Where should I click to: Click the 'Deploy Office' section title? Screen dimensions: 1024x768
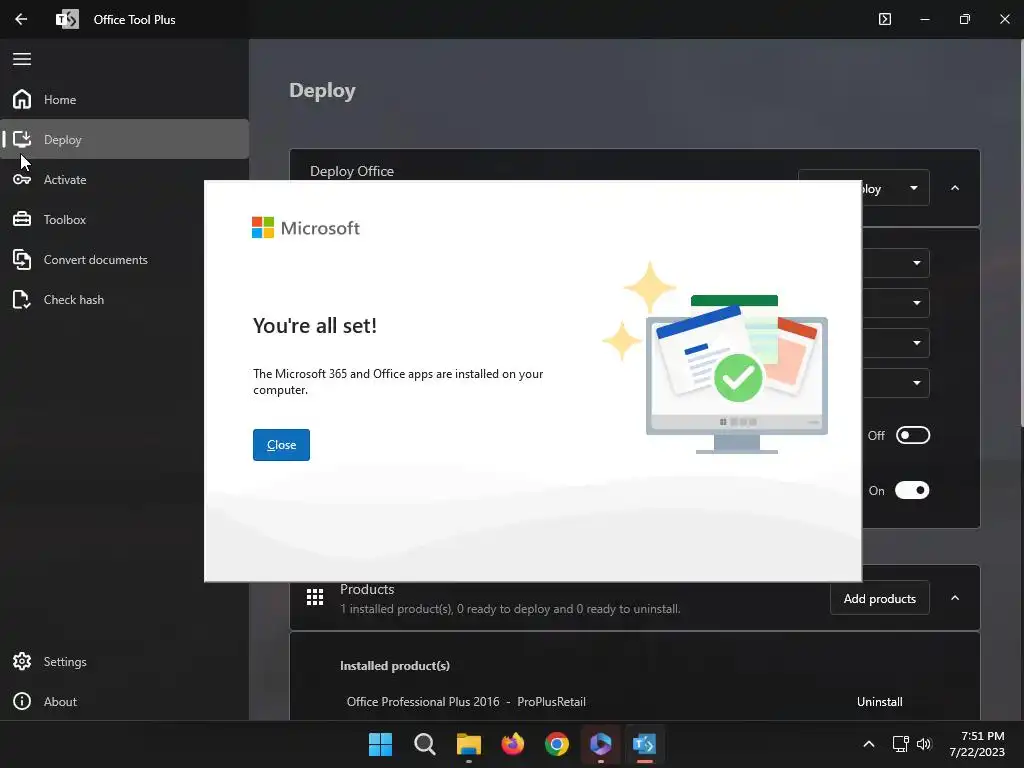pos(352,171)
